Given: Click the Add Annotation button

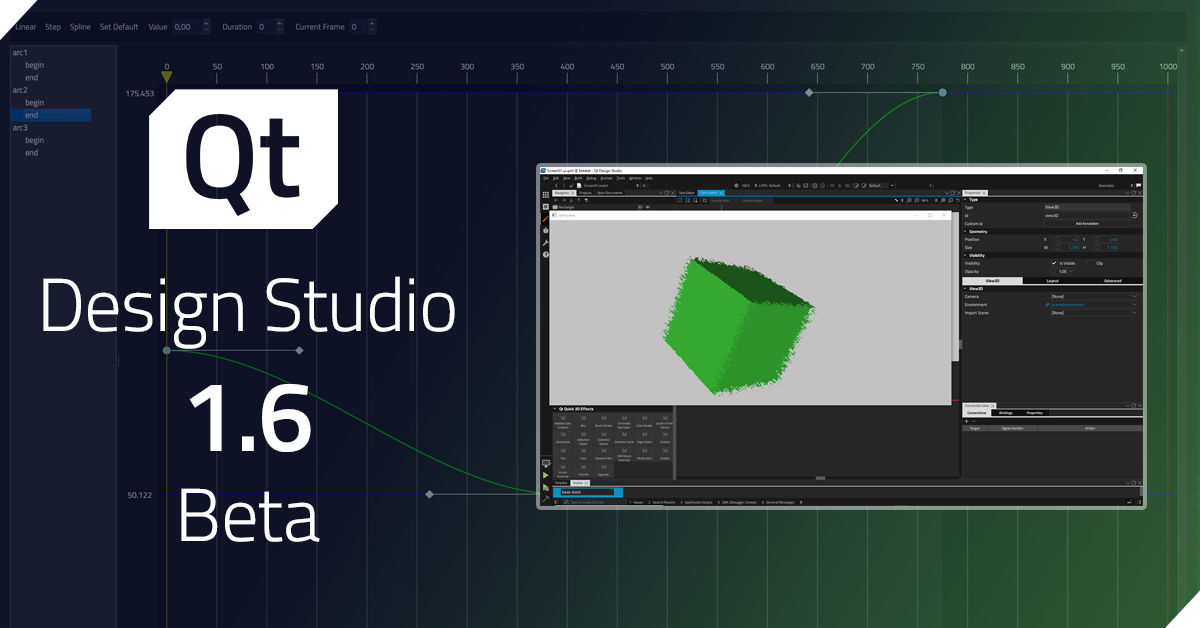Looking at the screenshot, I should 1087,223.
